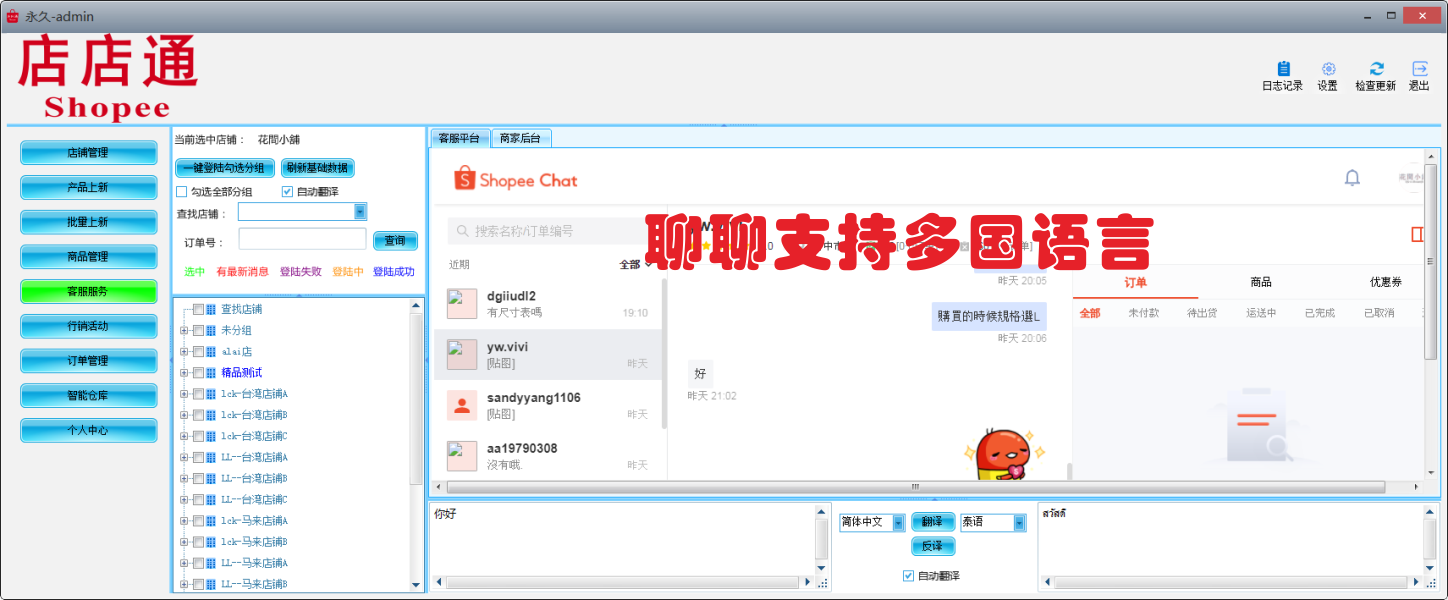Click the shop avatar at Shopee Chat top right

pos(1410,178)
